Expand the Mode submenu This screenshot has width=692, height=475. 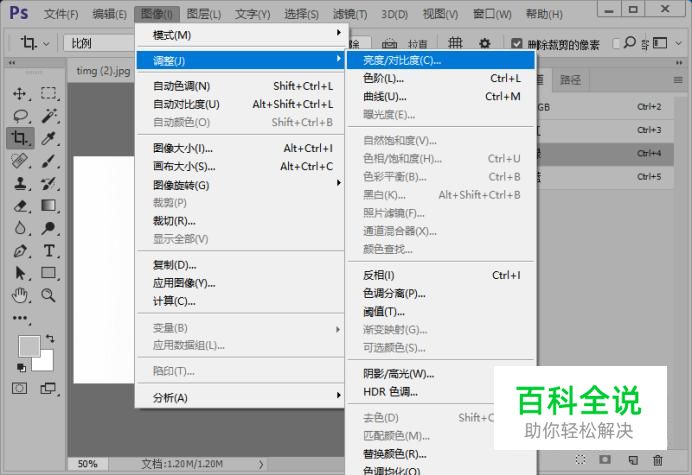click(241, 34)
